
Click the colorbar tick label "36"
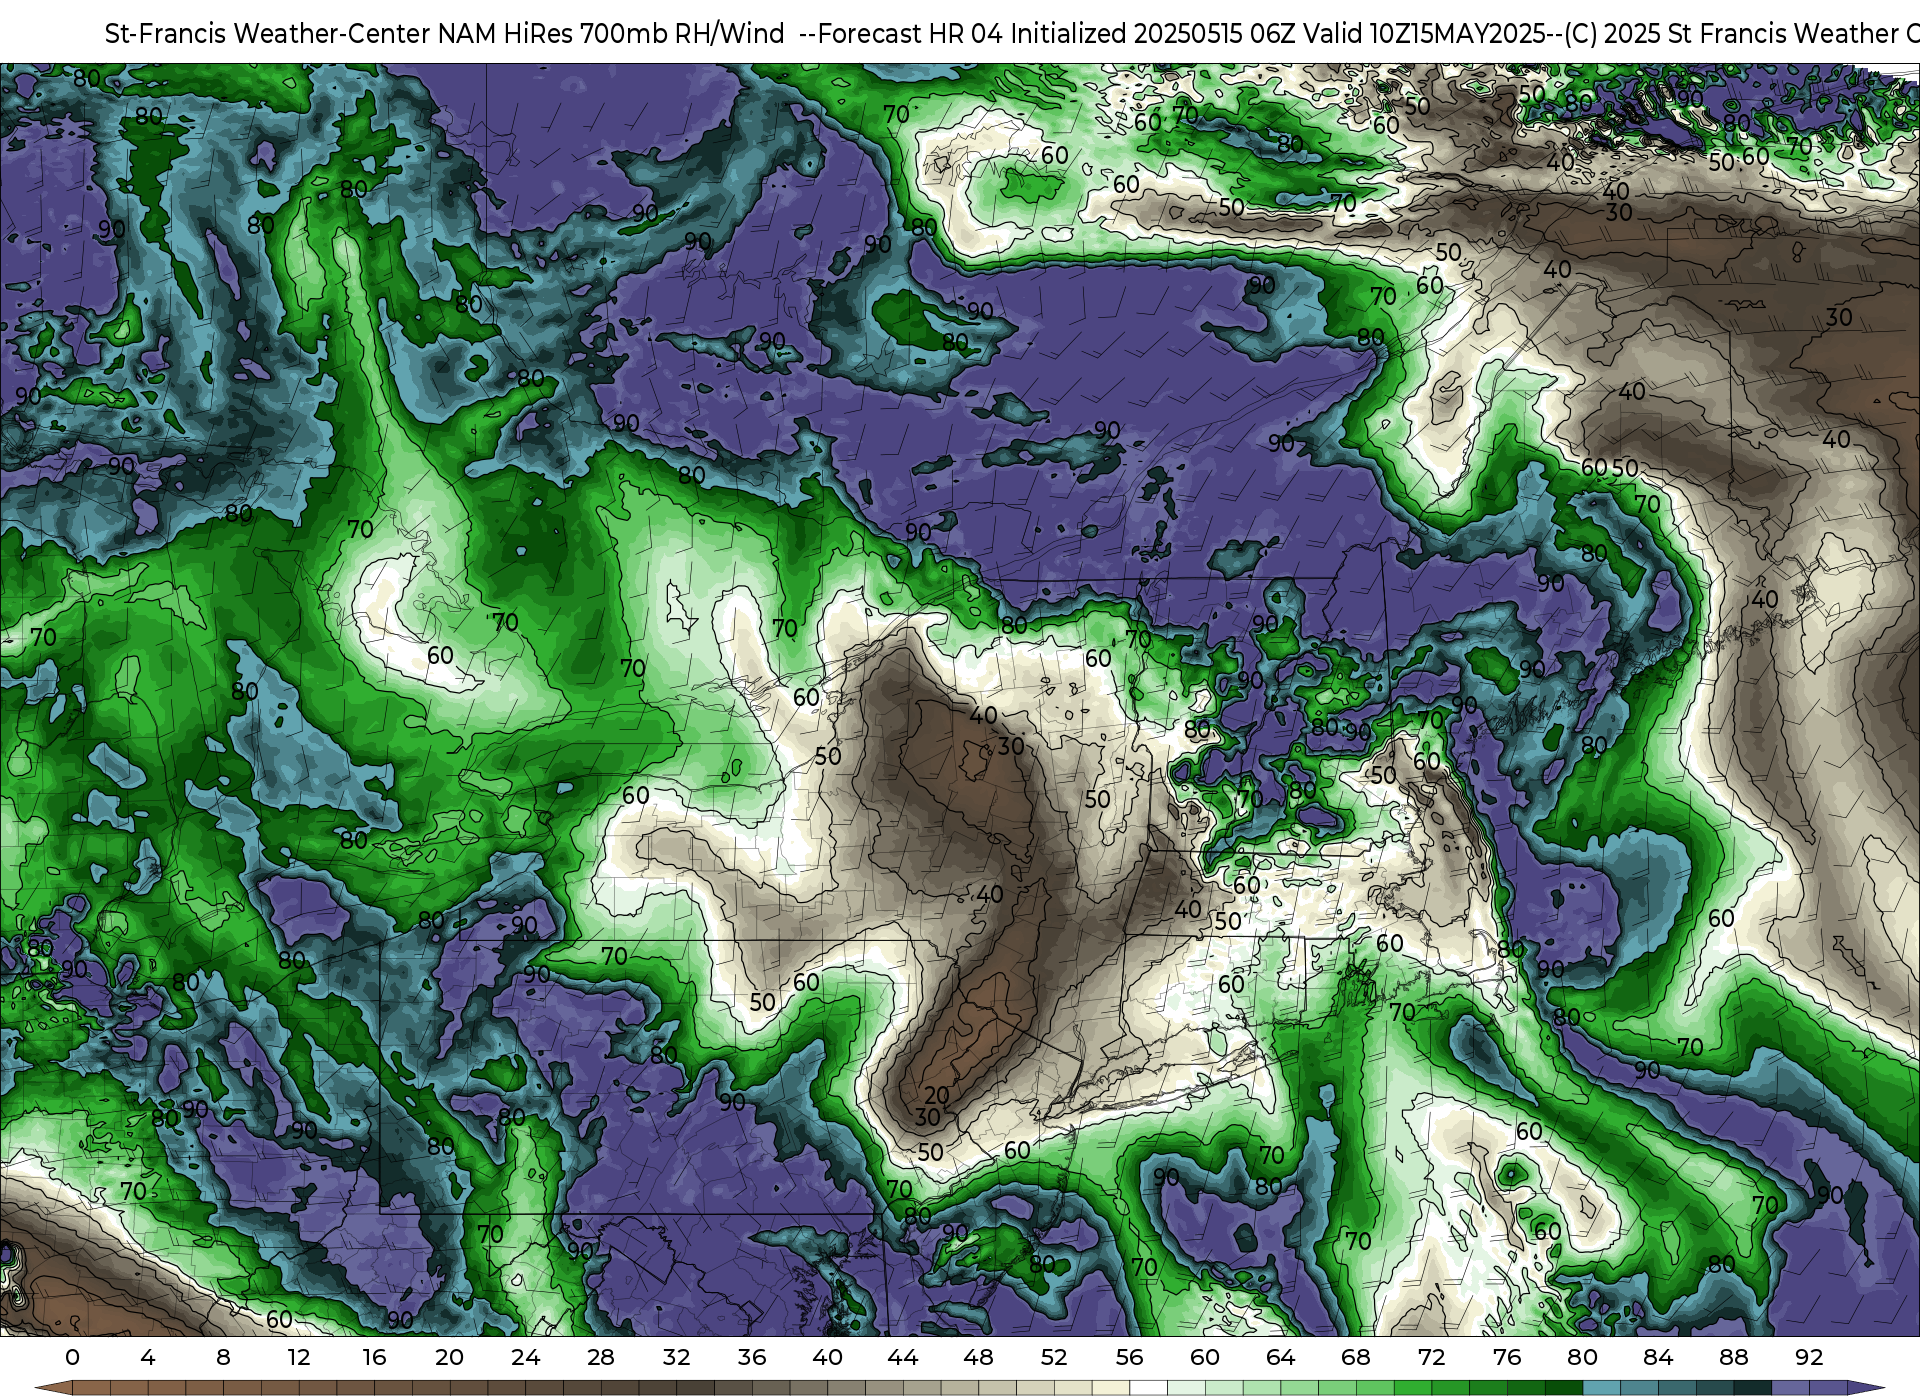click(752, 1357)
